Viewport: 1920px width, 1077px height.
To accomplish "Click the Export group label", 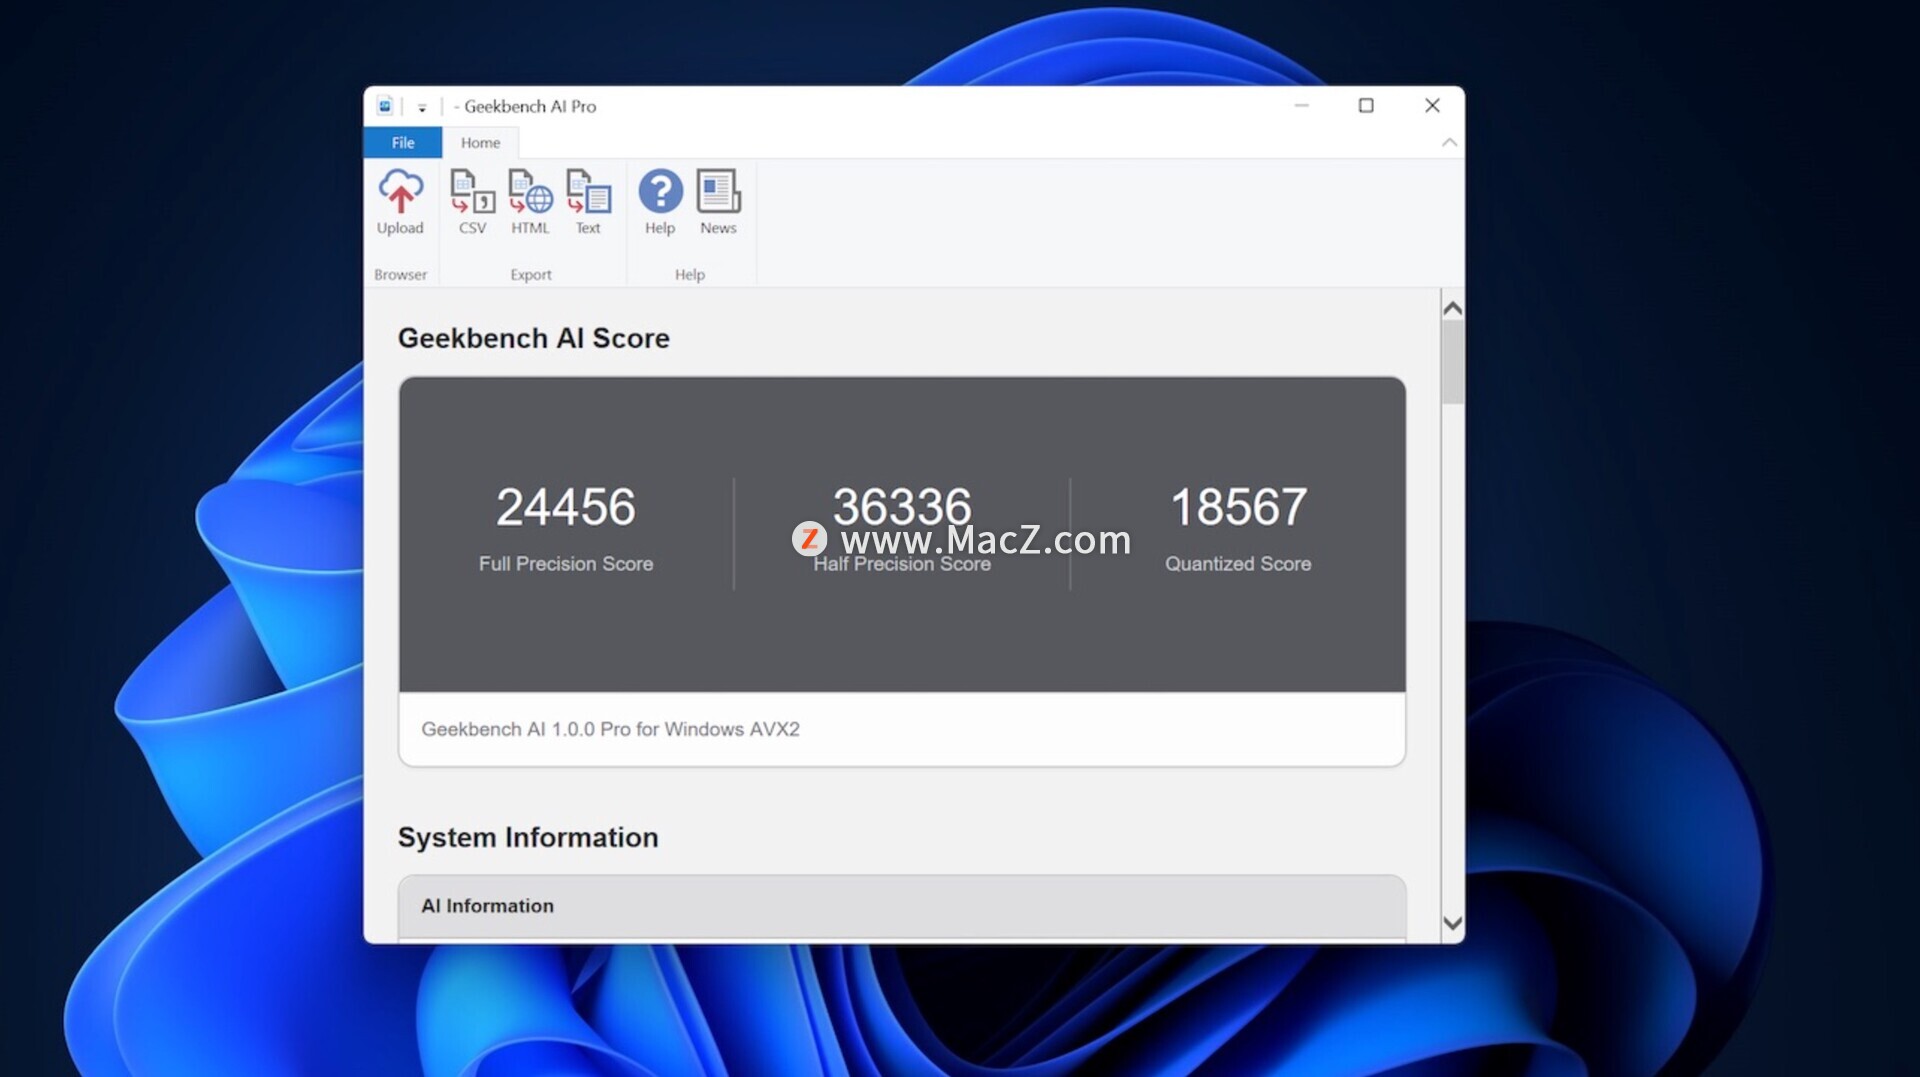I will [531, 274].
